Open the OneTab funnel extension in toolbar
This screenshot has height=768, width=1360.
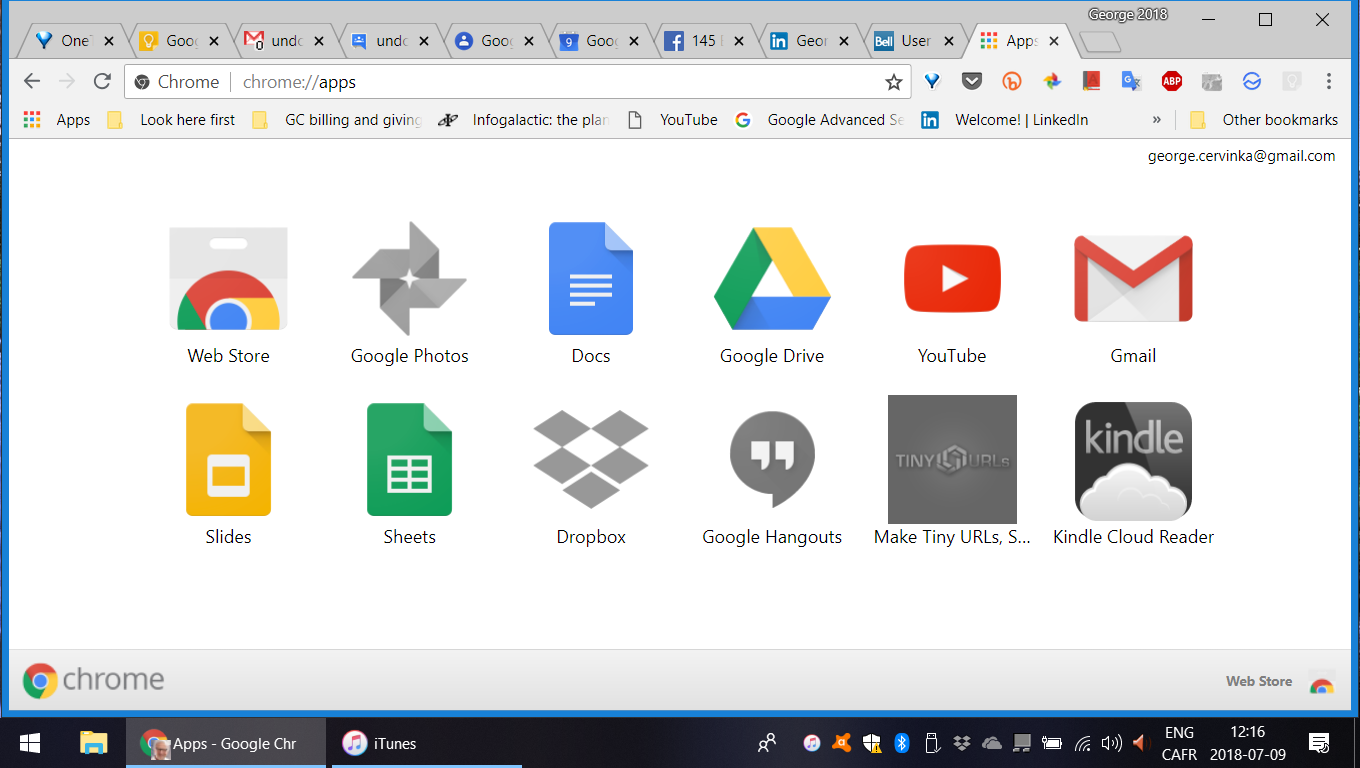(932, 82)
